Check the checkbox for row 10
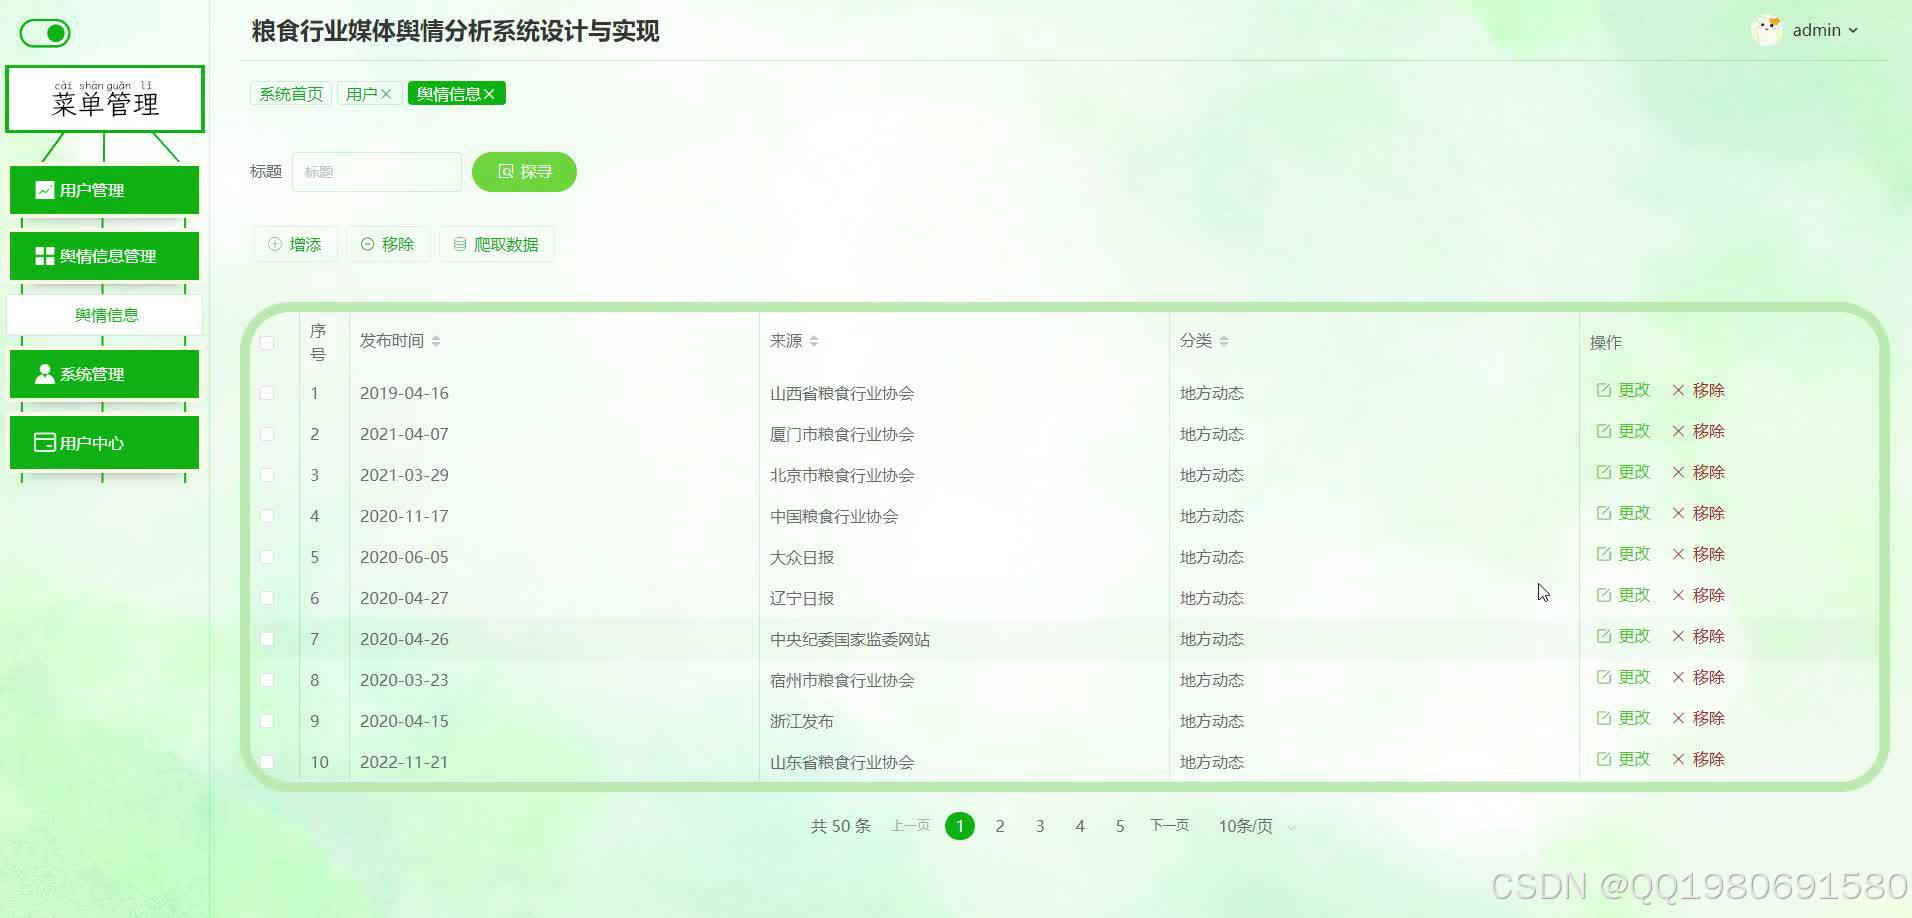Screen dimensions: 1912x918 pos(267,762)
